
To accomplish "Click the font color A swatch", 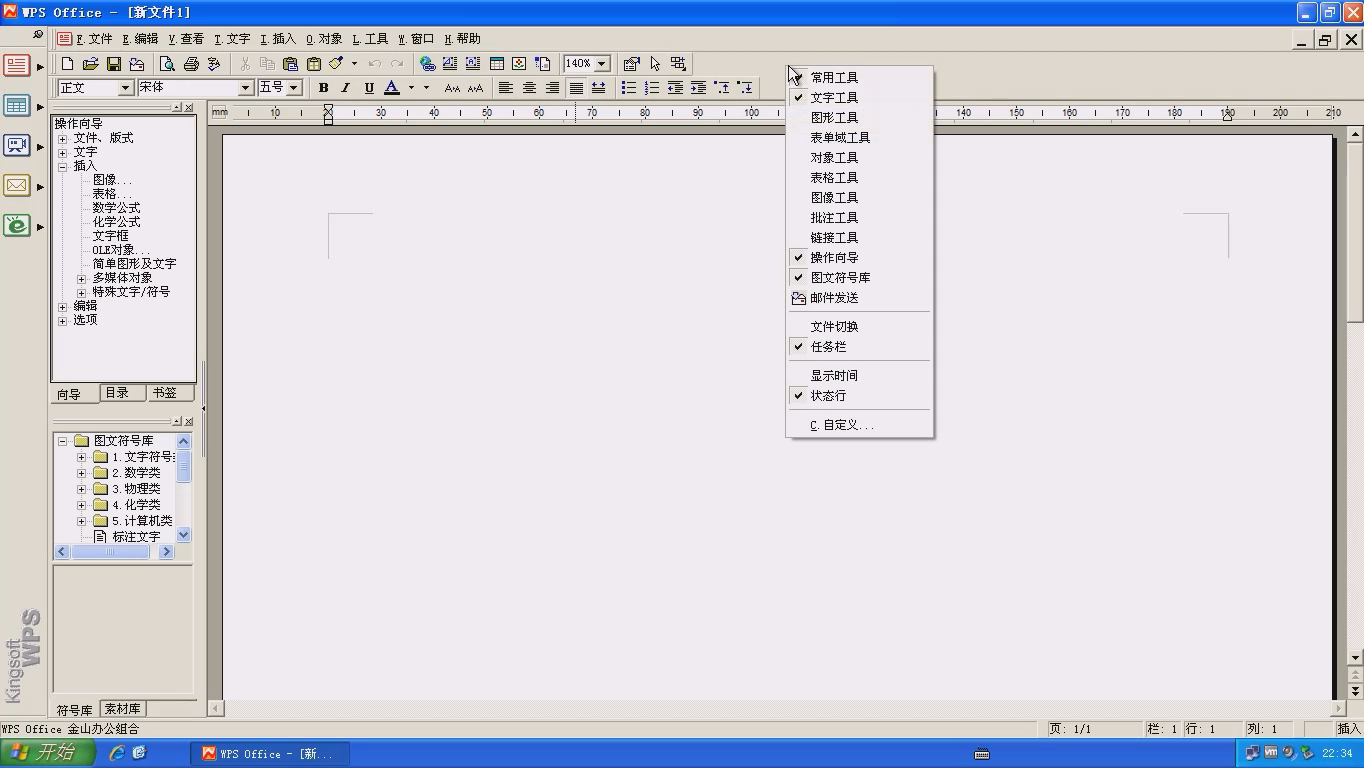I will click(392, 88).
